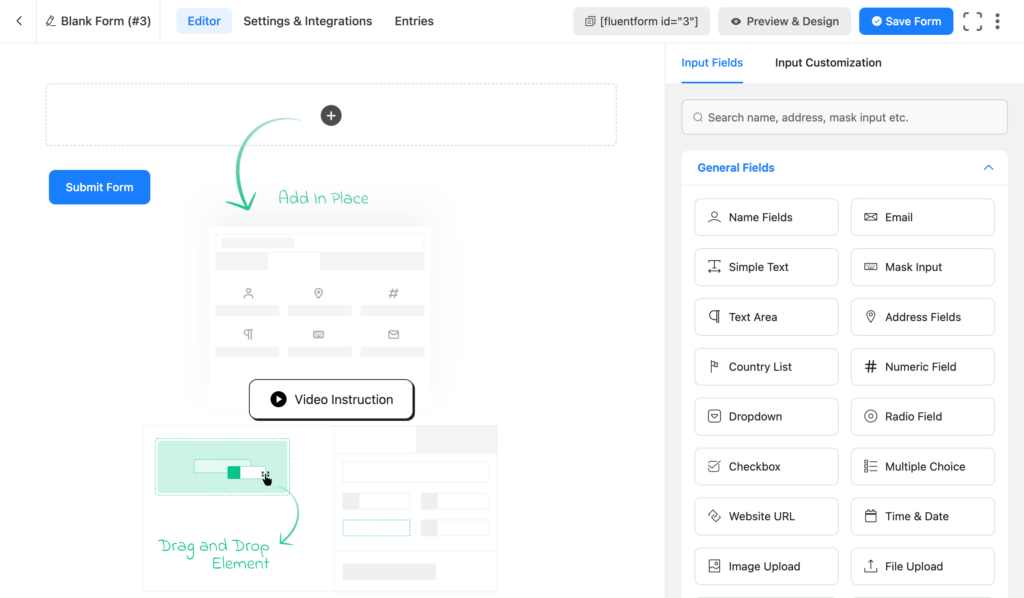Screen dimensions: 1024x598
Task: Click the Multiple Choice list icon
Action: coord(871,466)
